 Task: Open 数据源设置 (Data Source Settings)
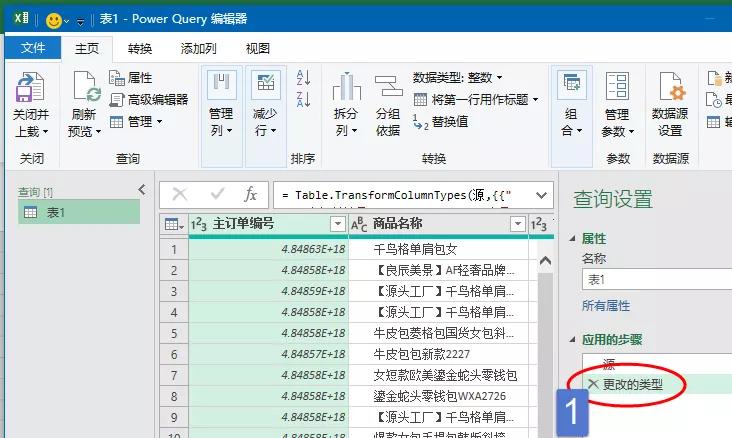[x=669, y=90]
